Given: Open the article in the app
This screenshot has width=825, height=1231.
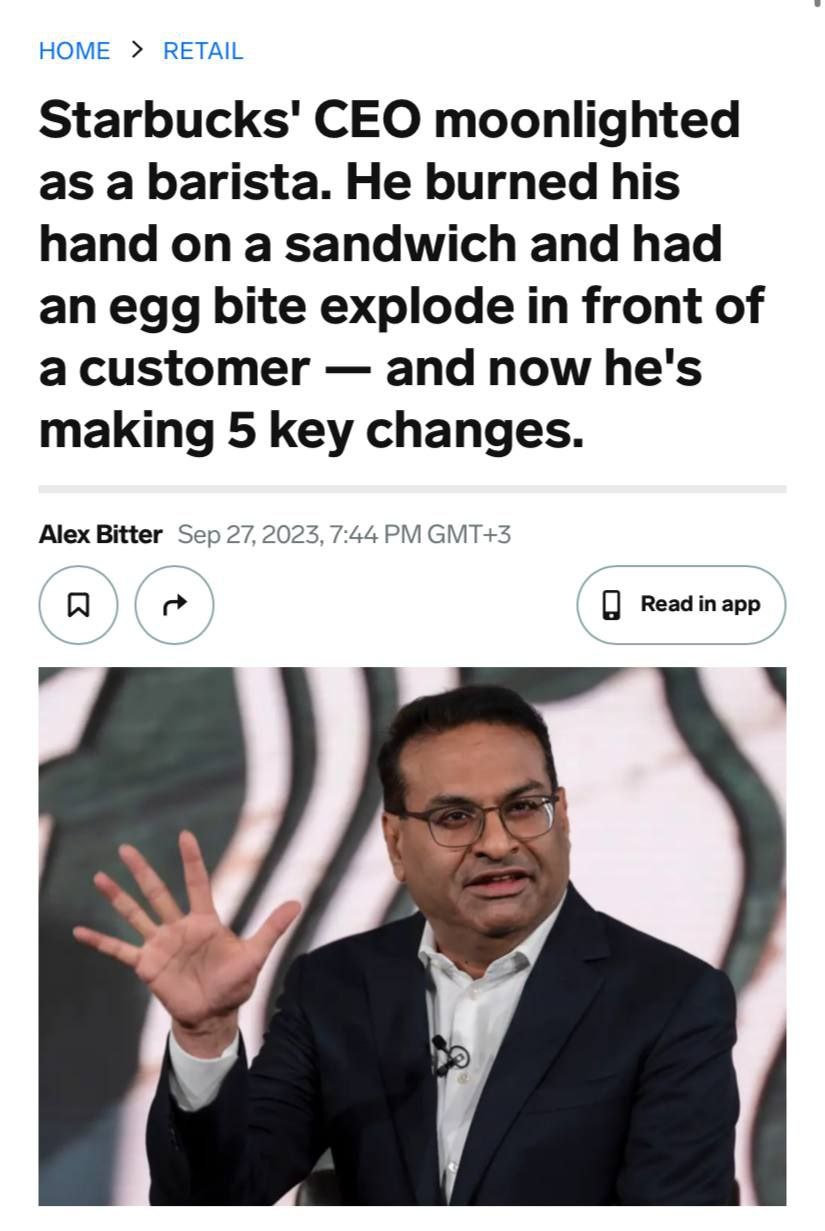Looking at the screenshot, I should (x=681, y=604).
